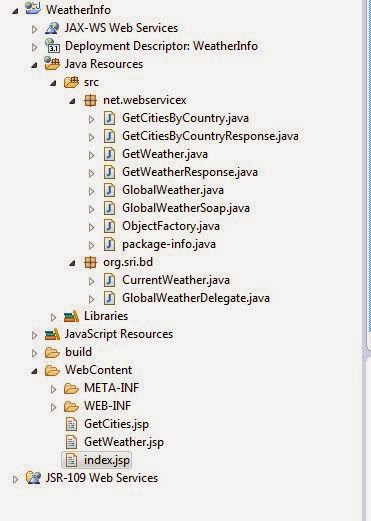371x521 pixels.
Task: Expand GlobalWeatherSoap.java members
Action: [x=91, y=209]
